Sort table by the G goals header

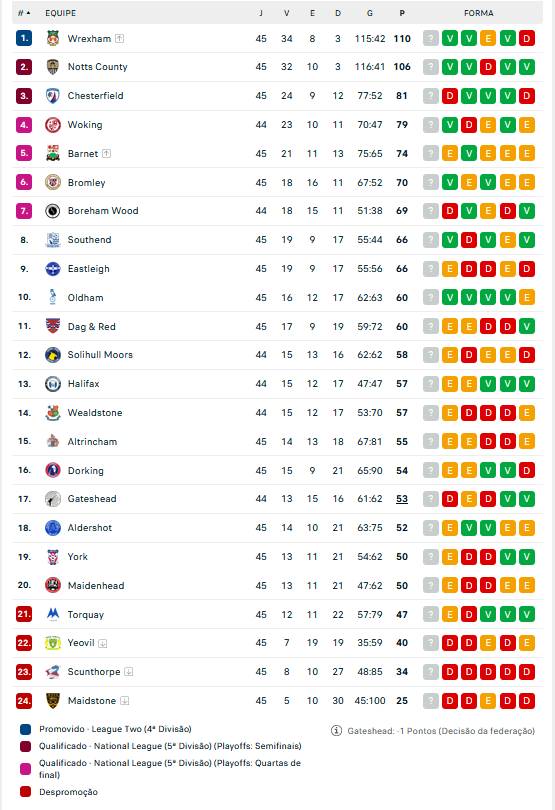[x=370, y=13]
